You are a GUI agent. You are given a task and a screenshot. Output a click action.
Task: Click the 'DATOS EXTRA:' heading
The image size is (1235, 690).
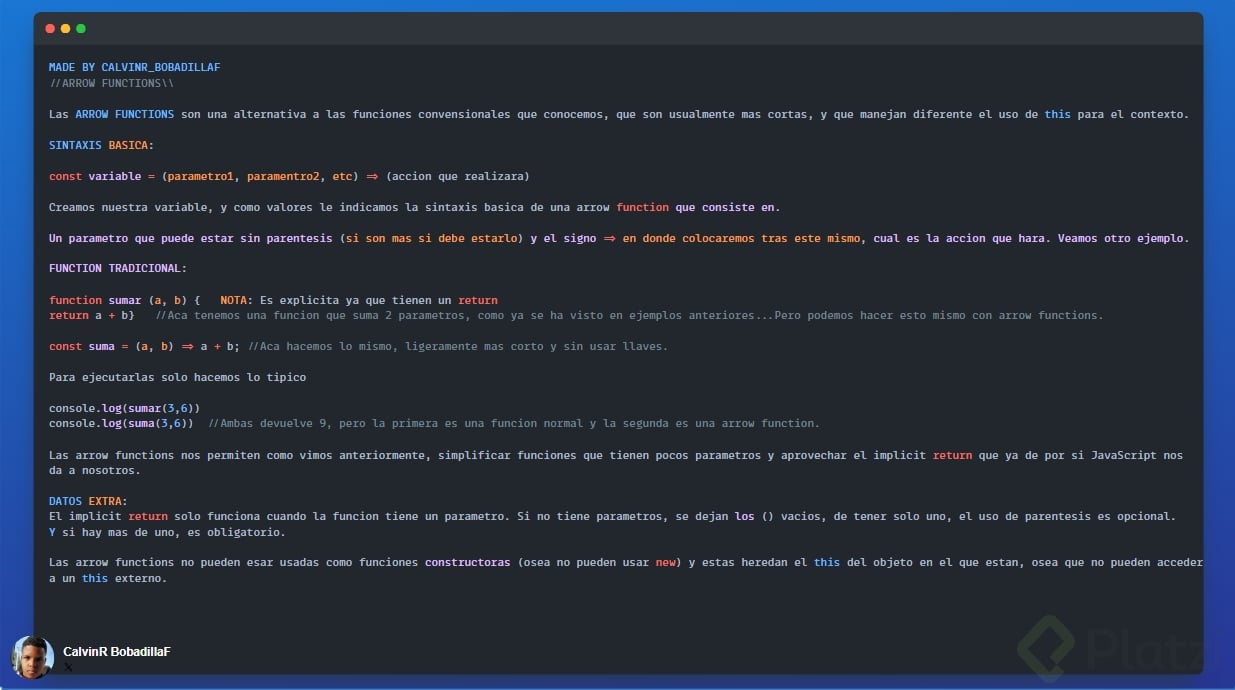coord(88,501)
